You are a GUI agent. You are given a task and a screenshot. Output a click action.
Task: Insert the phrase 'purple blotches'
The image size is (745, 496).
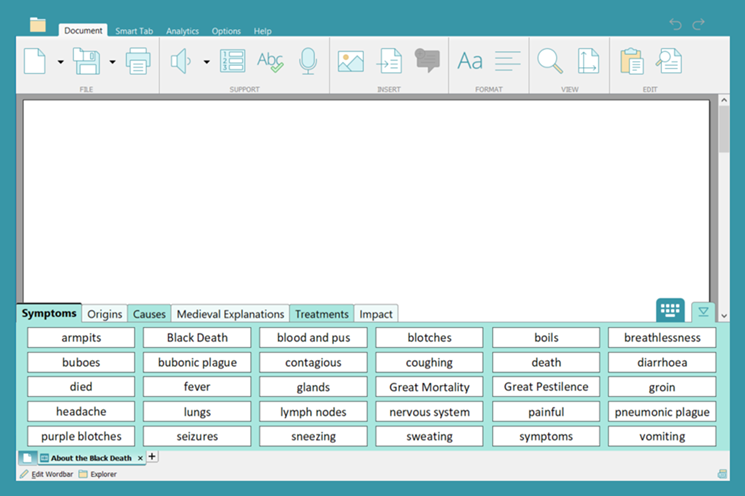[81, 436]
